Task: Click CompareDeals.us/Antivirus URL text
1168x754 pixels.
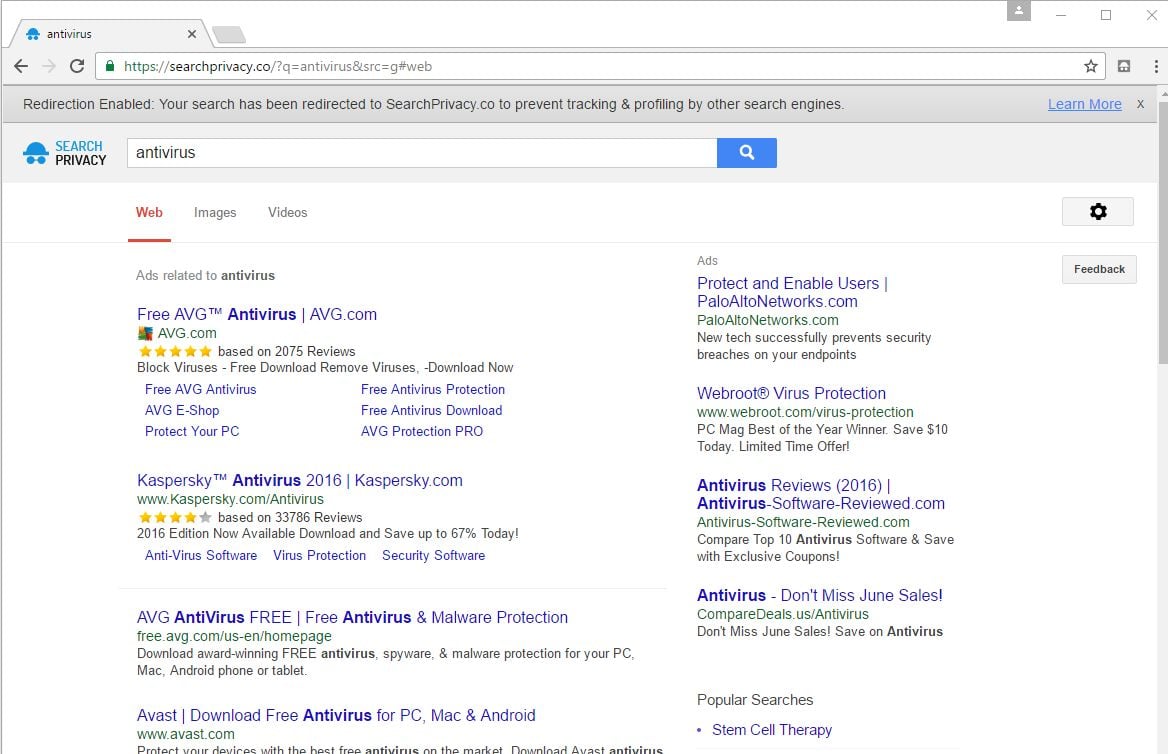Action: (x=783, y=614)
